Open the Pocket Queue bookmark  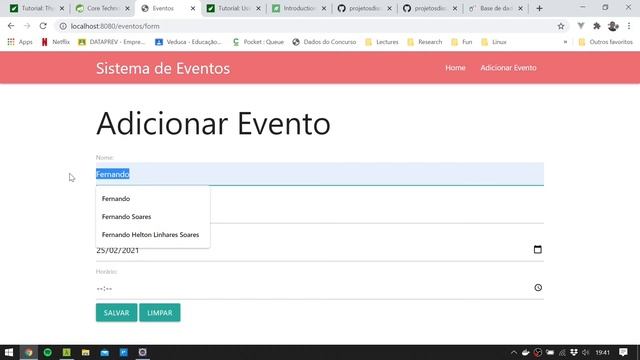click(x=258, y=42)
